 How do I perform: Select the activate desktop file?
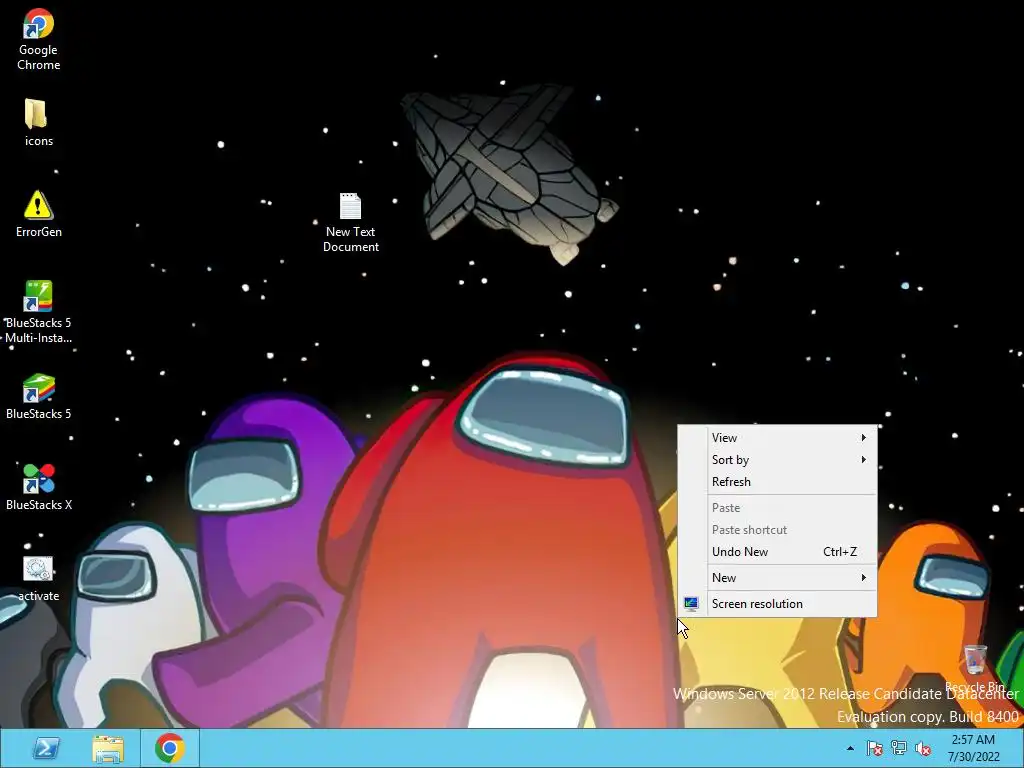tap(39, 579)
